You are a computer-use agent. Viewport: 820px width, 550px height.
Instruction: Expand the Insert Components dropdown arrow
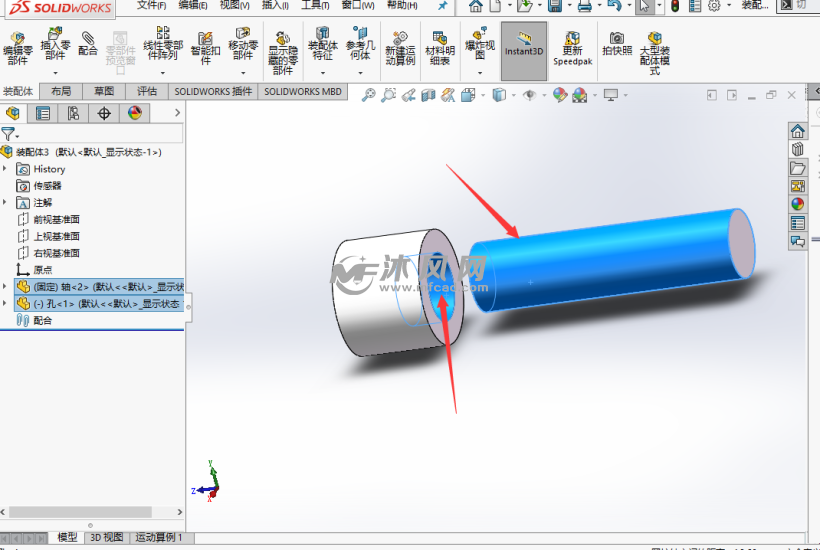[55, 73]
